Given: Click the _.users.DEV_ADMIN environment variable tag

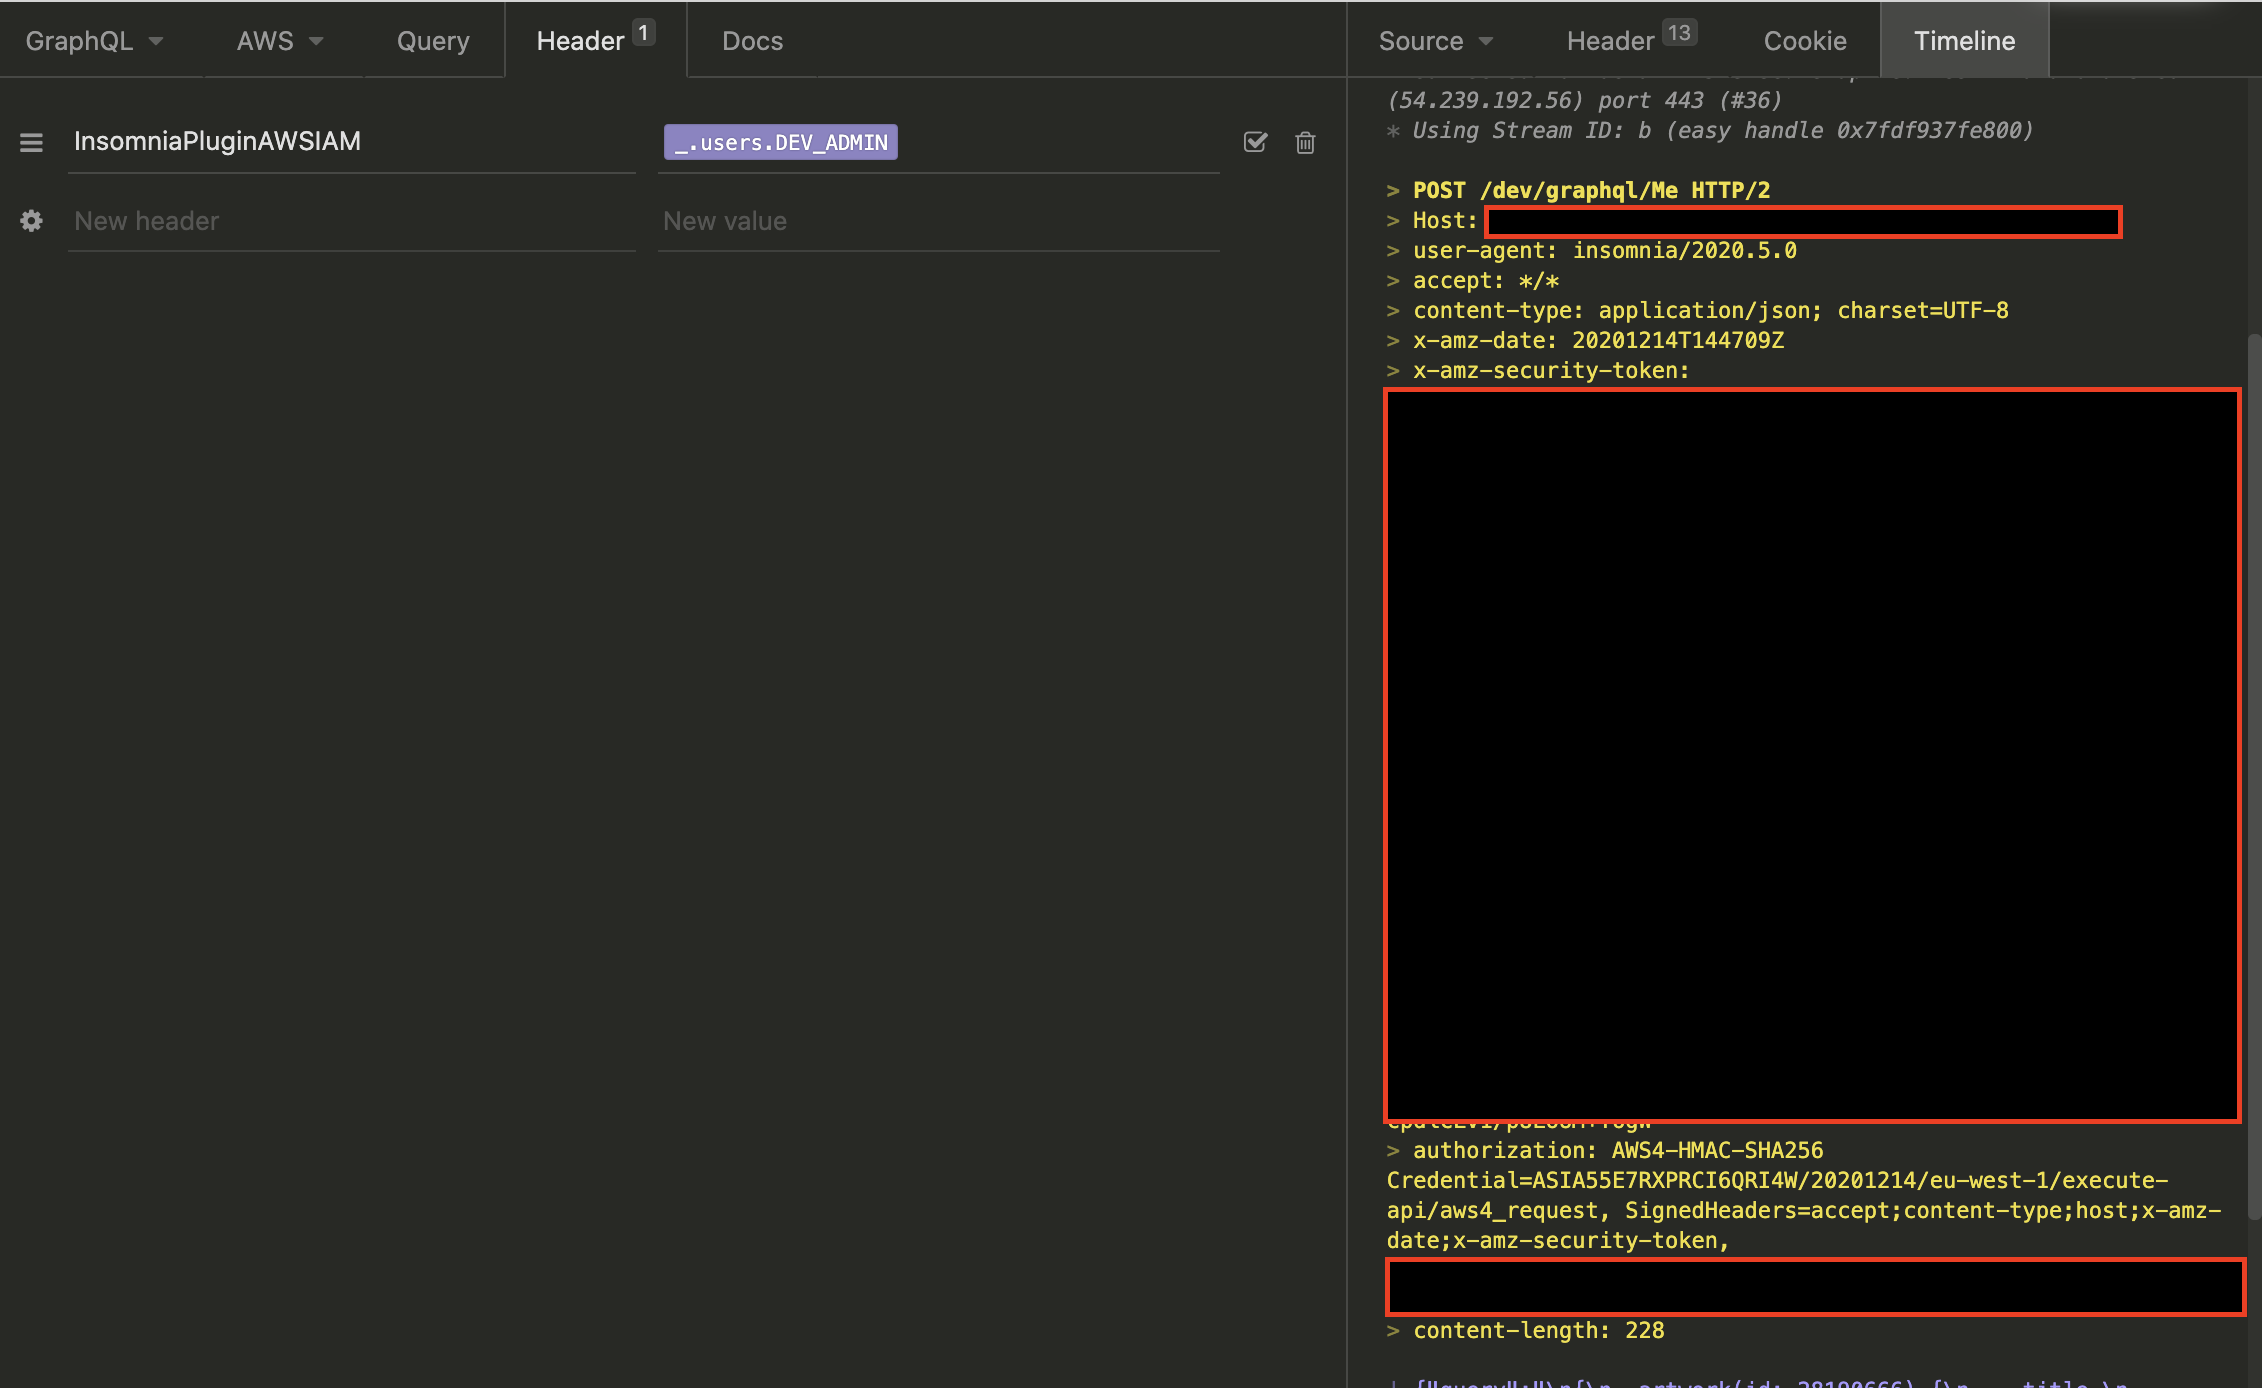Looking at the screenshot, I should pyautogui.click(x=781, y=142).
